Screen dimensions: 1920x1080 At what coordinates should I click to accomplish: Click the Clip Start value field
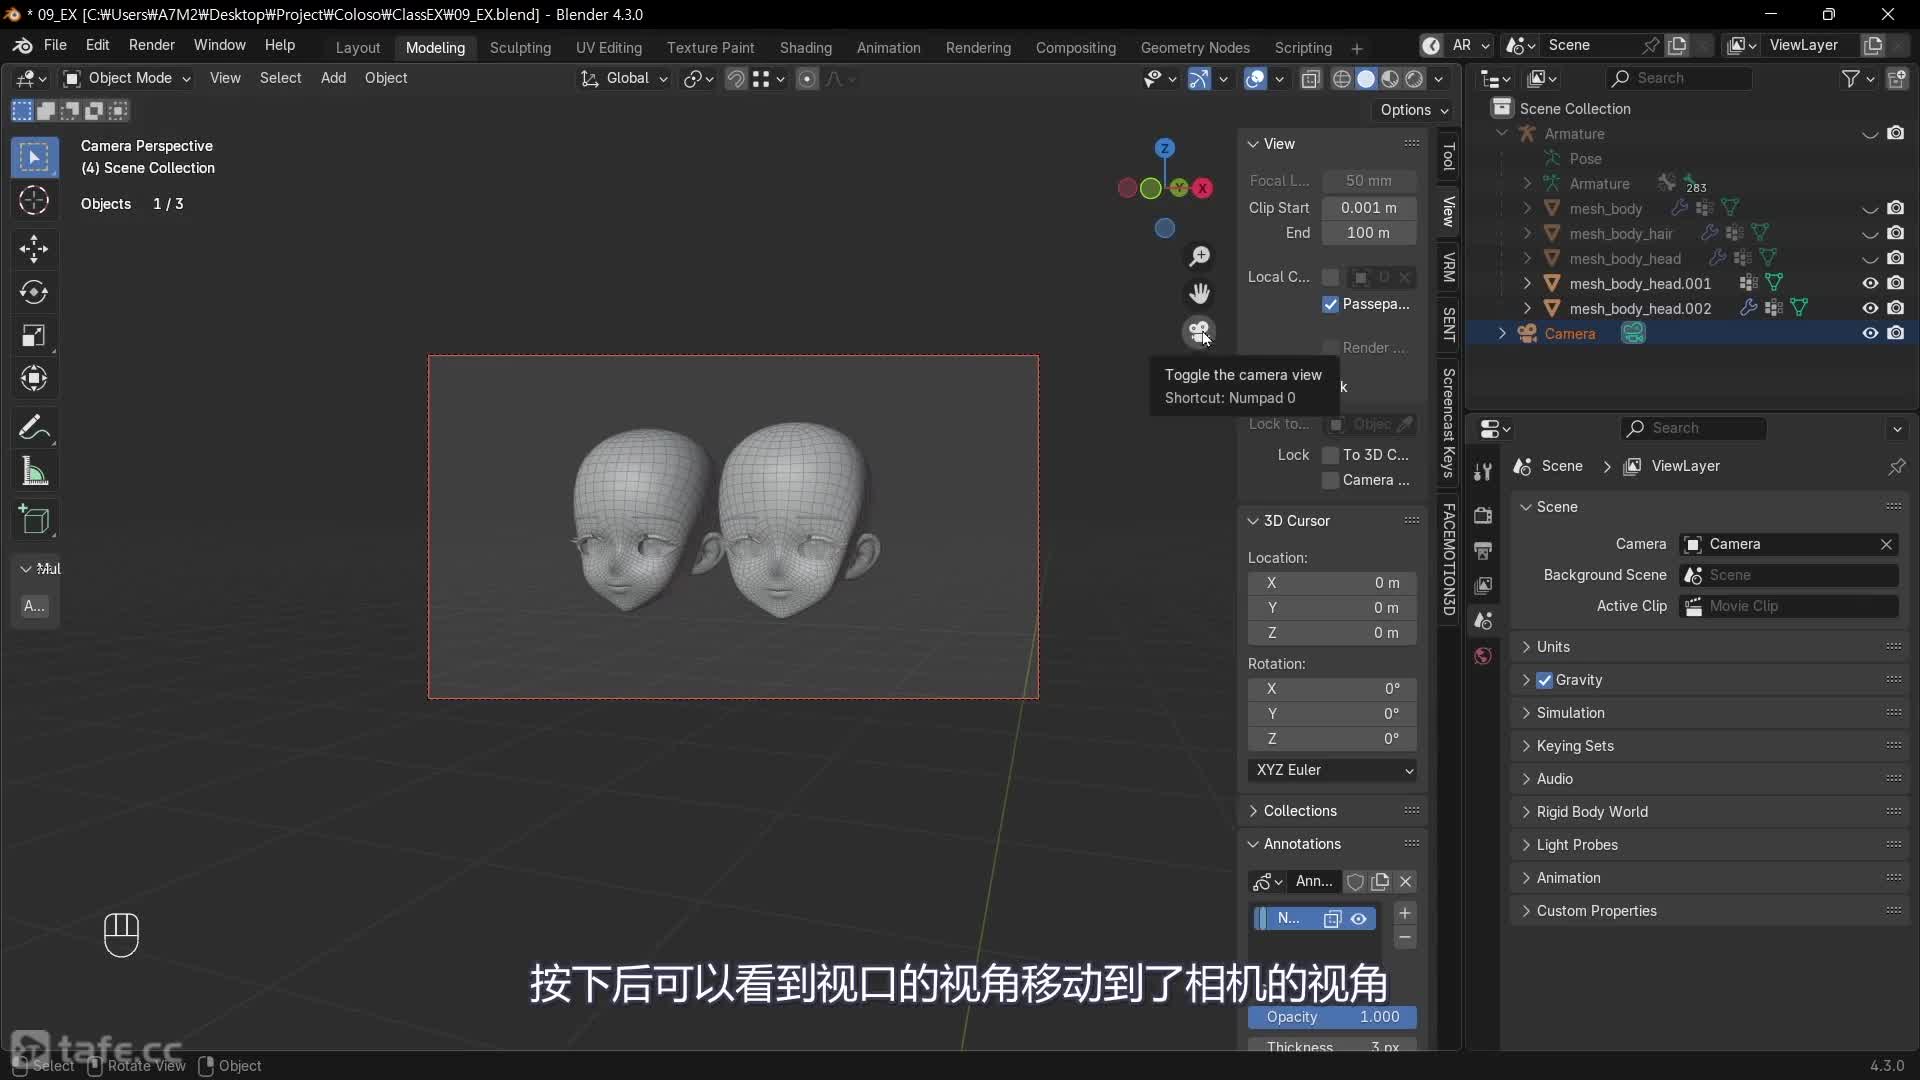1368,208
